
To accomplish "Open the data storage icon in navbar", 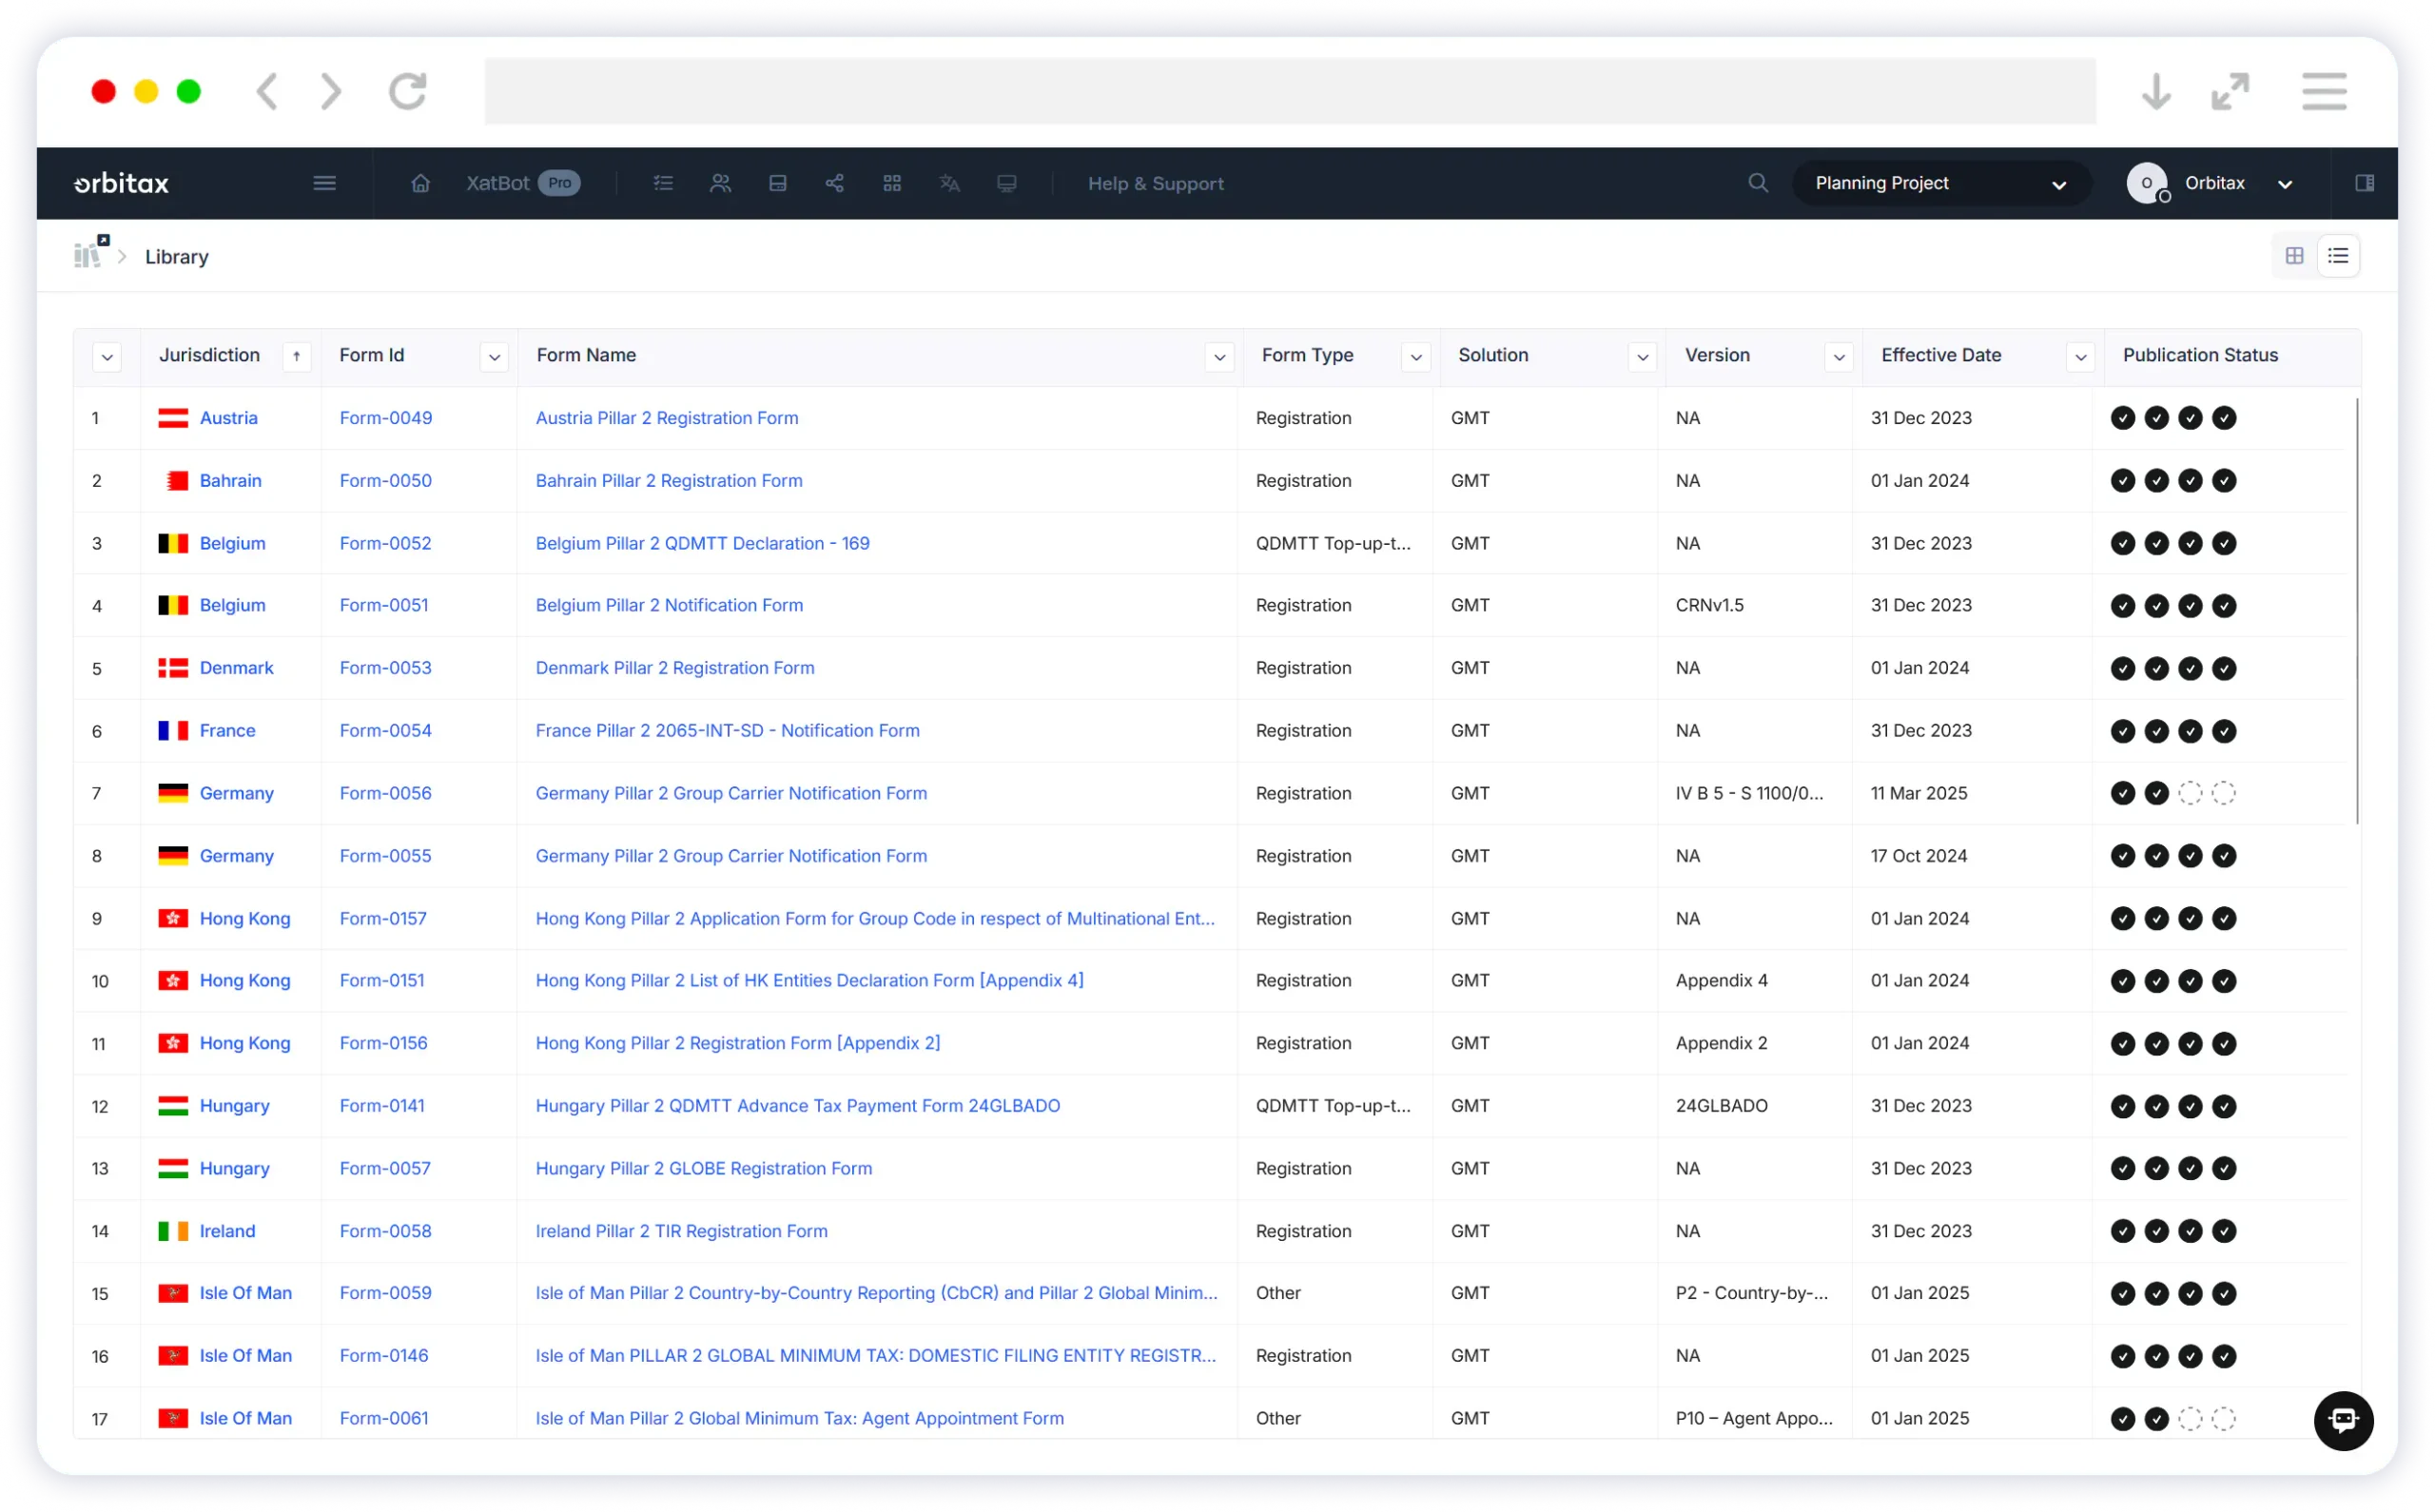I will [x=778, y=183].
